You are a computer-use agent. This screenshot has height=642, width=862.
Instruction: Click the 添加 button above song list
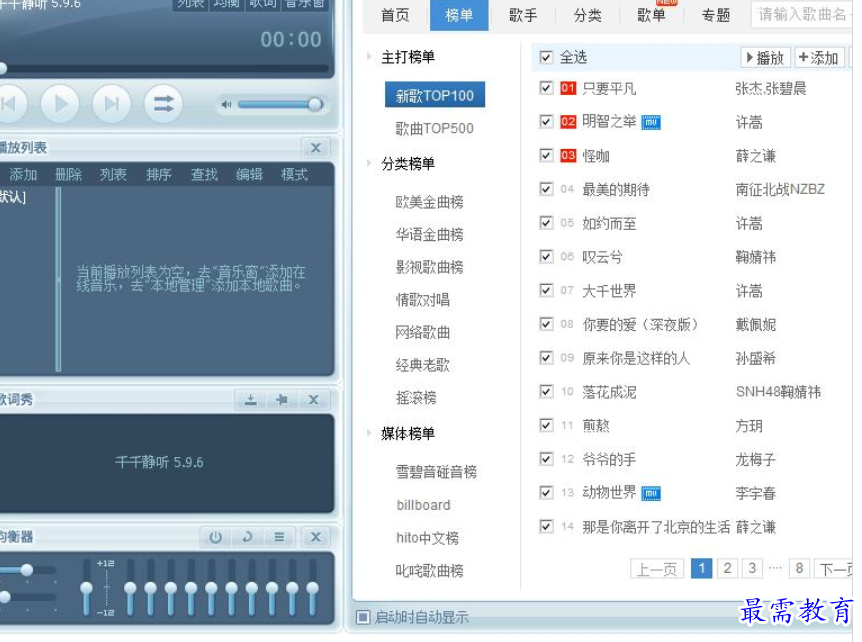[x=819, y=58]
